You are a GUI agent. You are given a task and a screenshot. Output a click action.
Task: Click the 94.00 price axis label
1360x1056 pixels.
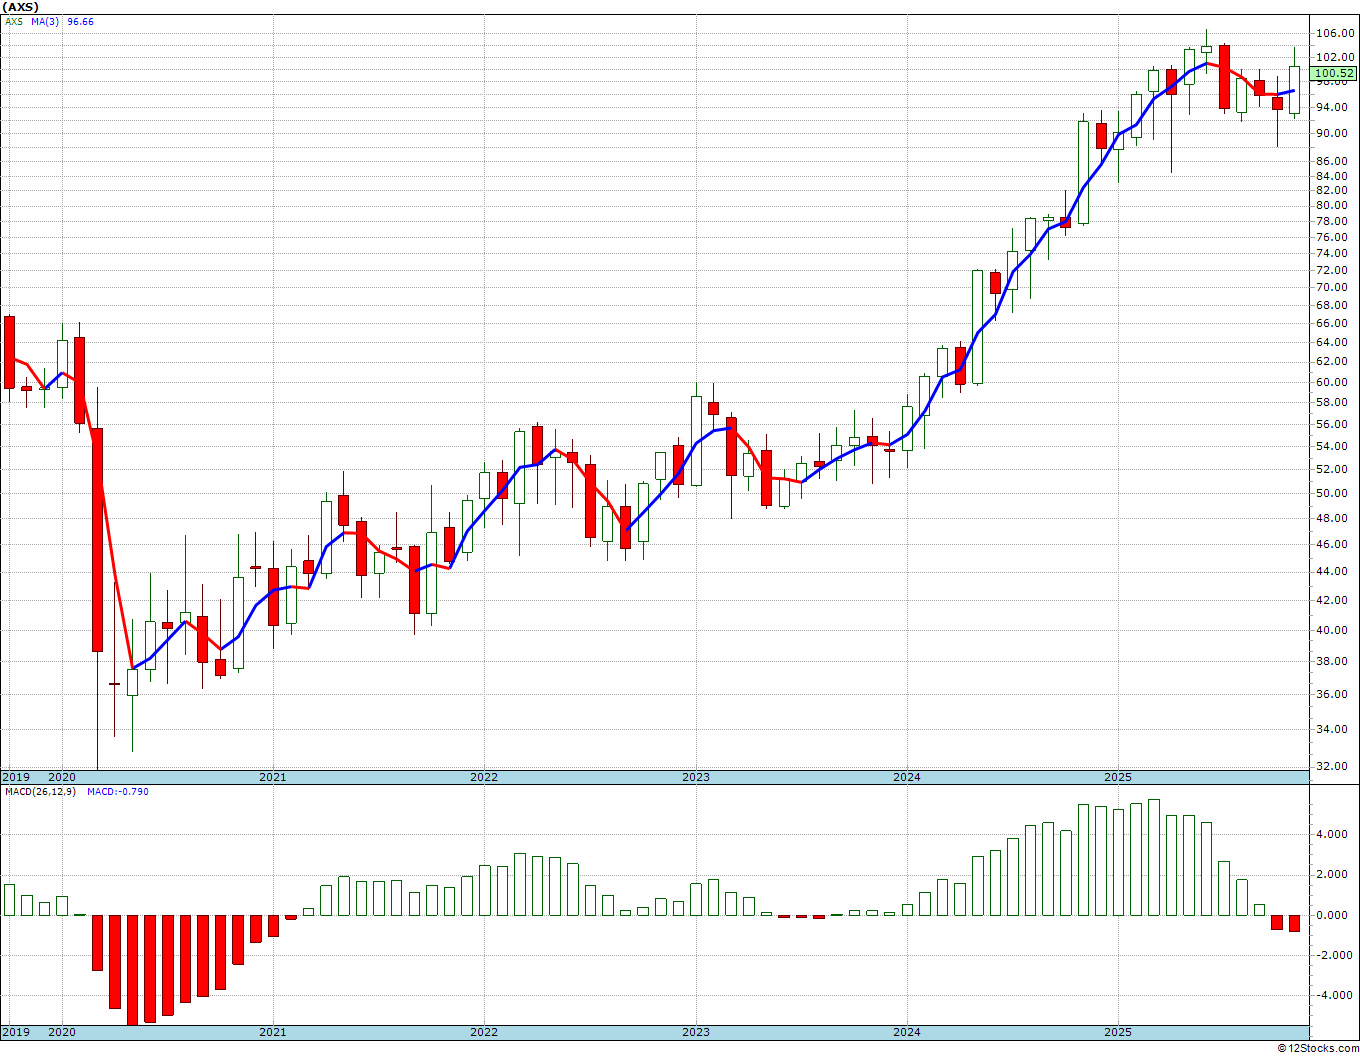click(x=1335, y=107)
